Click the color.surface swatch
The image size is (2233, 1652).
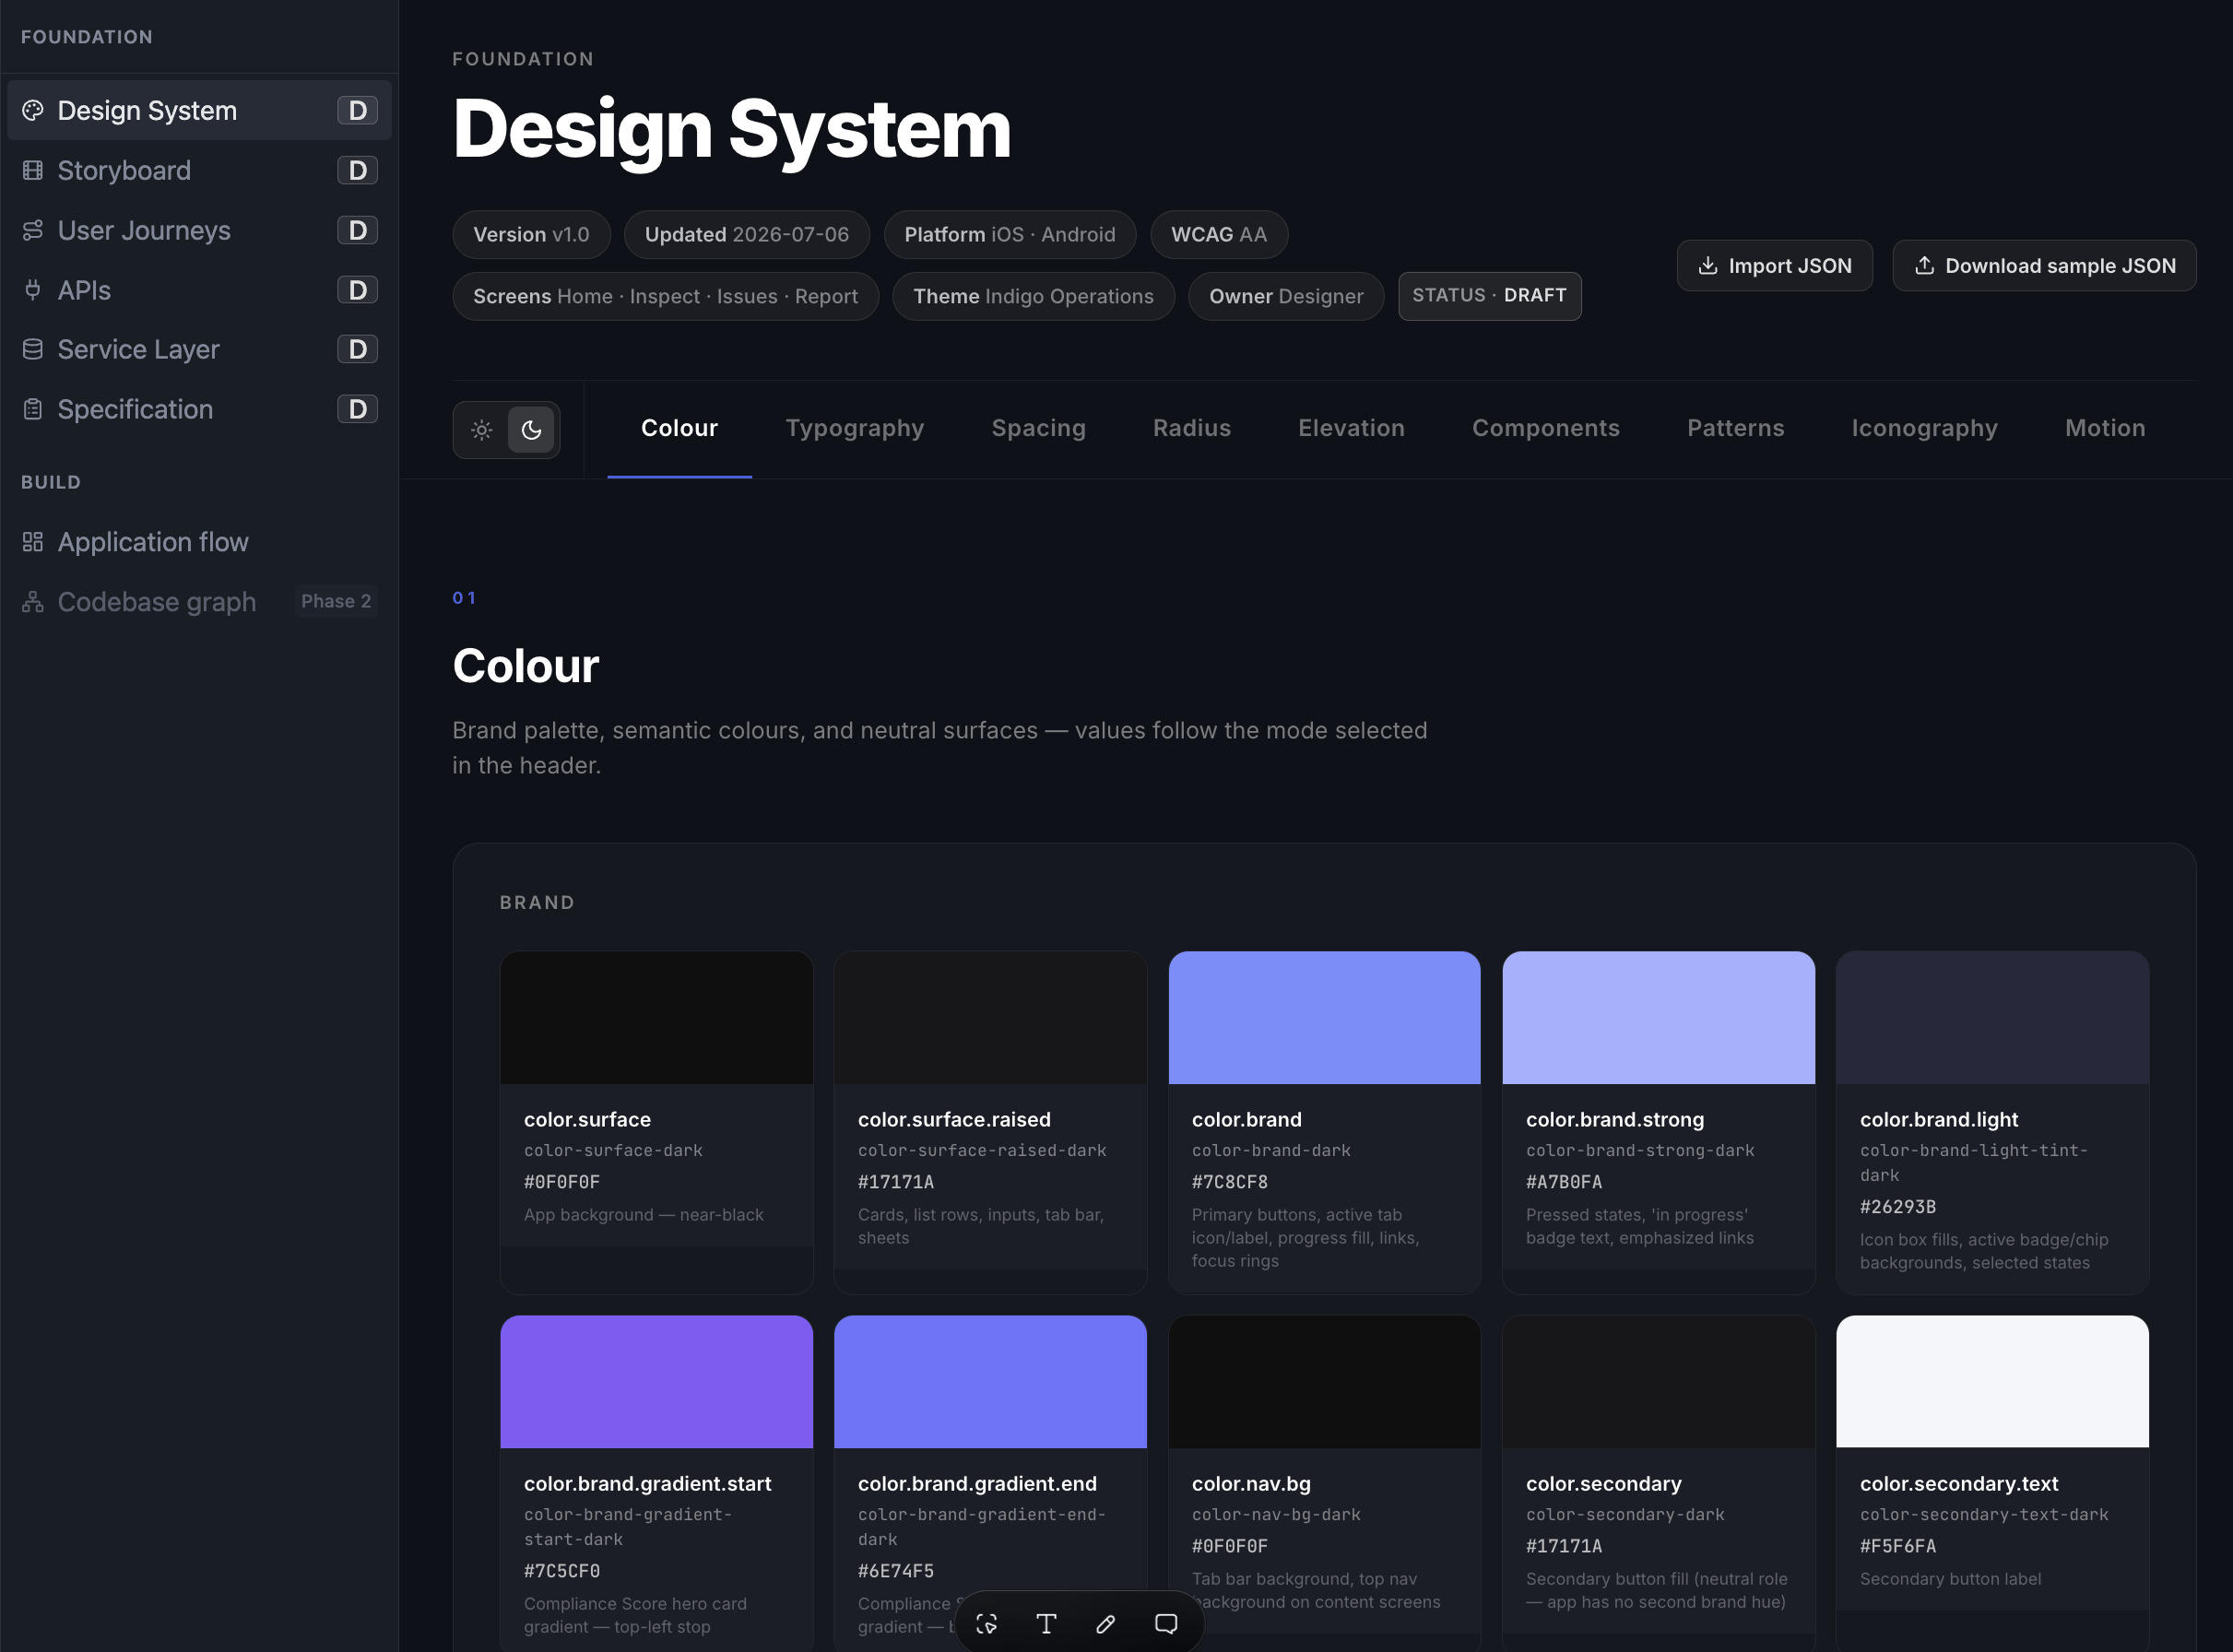pyautogui.click(x=656, y=1018)
